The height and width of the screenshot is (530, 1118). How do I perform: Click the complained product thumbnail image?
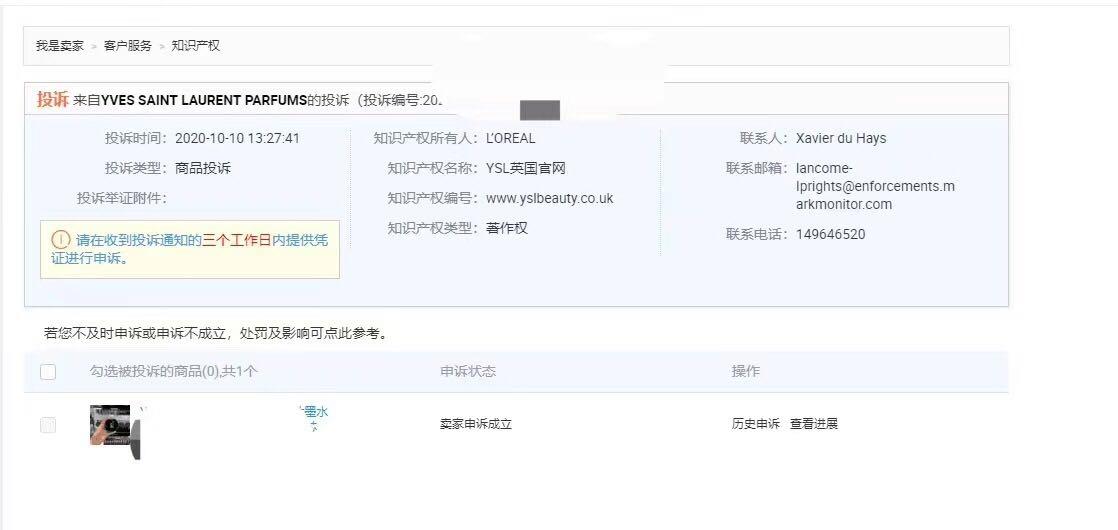point(110,425)
